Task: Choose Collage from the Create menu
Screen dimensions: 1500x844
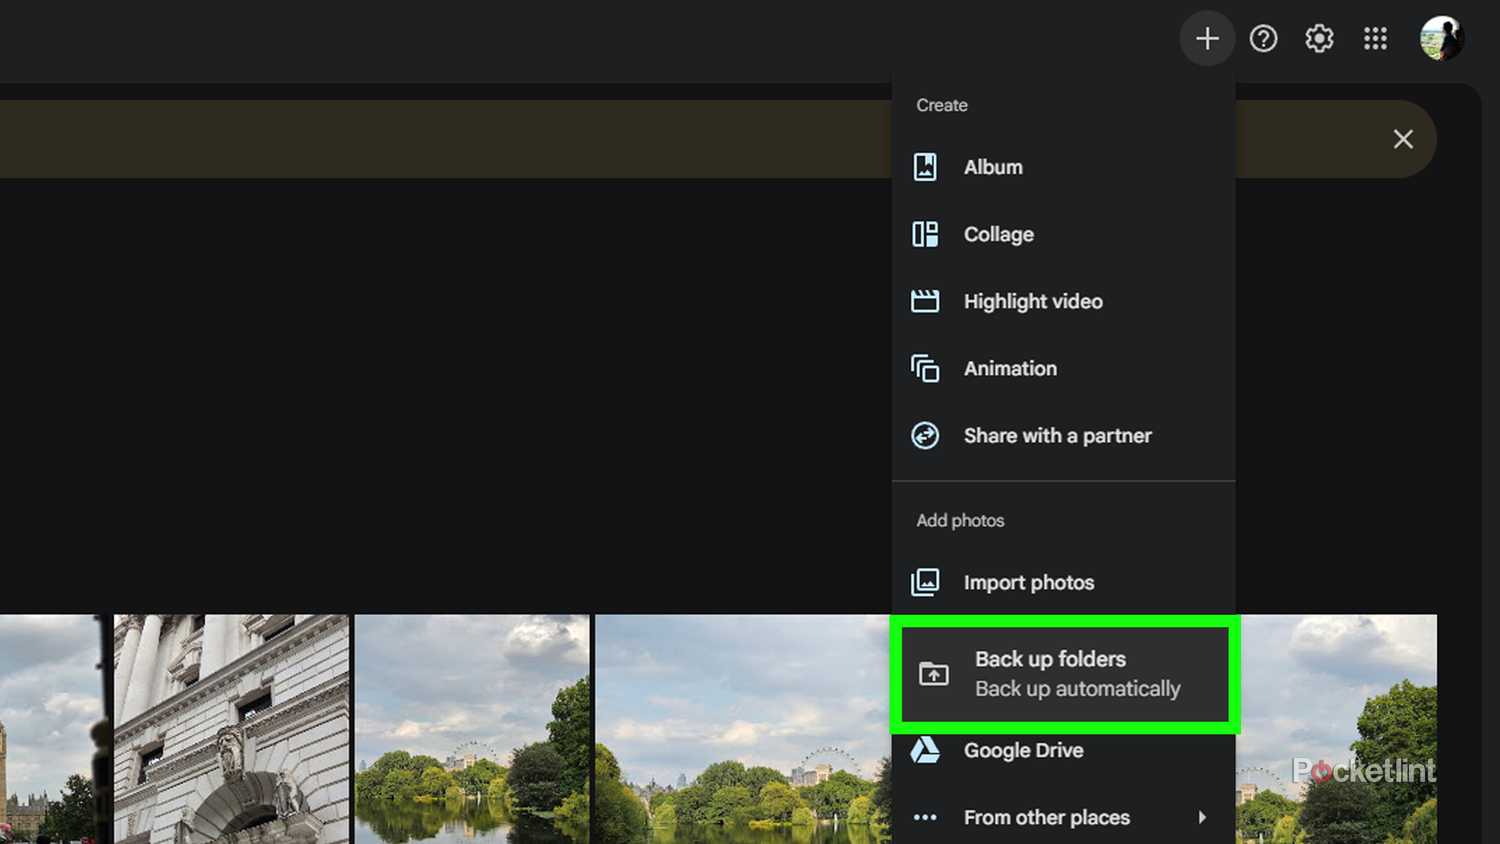Action: click(x=999, y=234)
